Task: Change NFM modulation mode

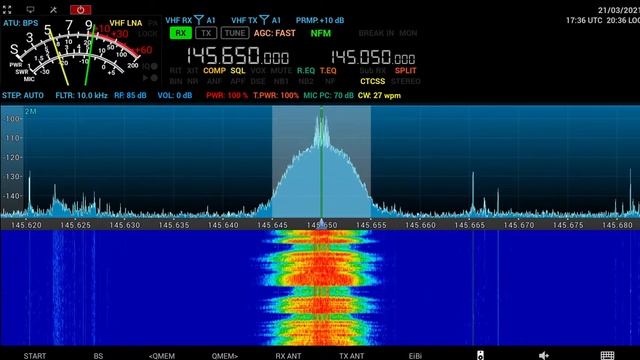Action: click(x=320, y=33)
